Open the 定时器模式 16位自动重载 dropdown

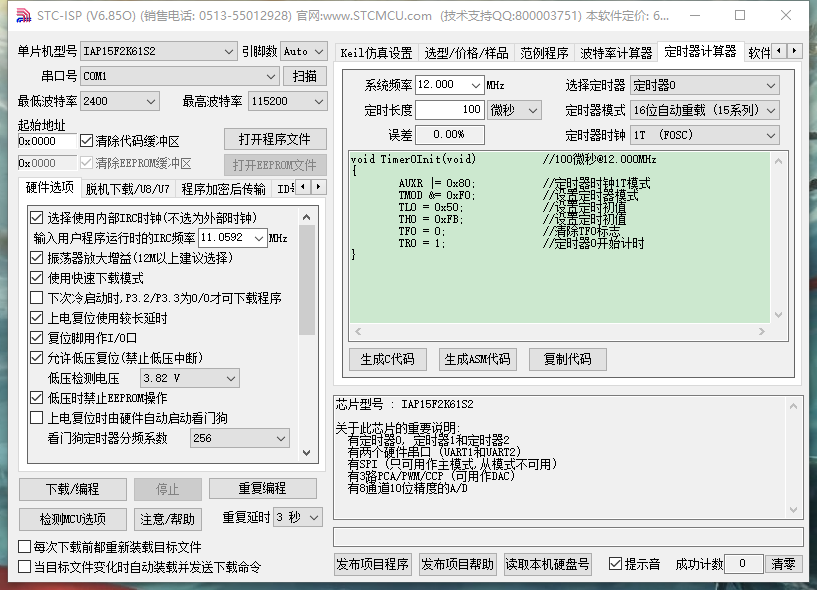[705, 110]
